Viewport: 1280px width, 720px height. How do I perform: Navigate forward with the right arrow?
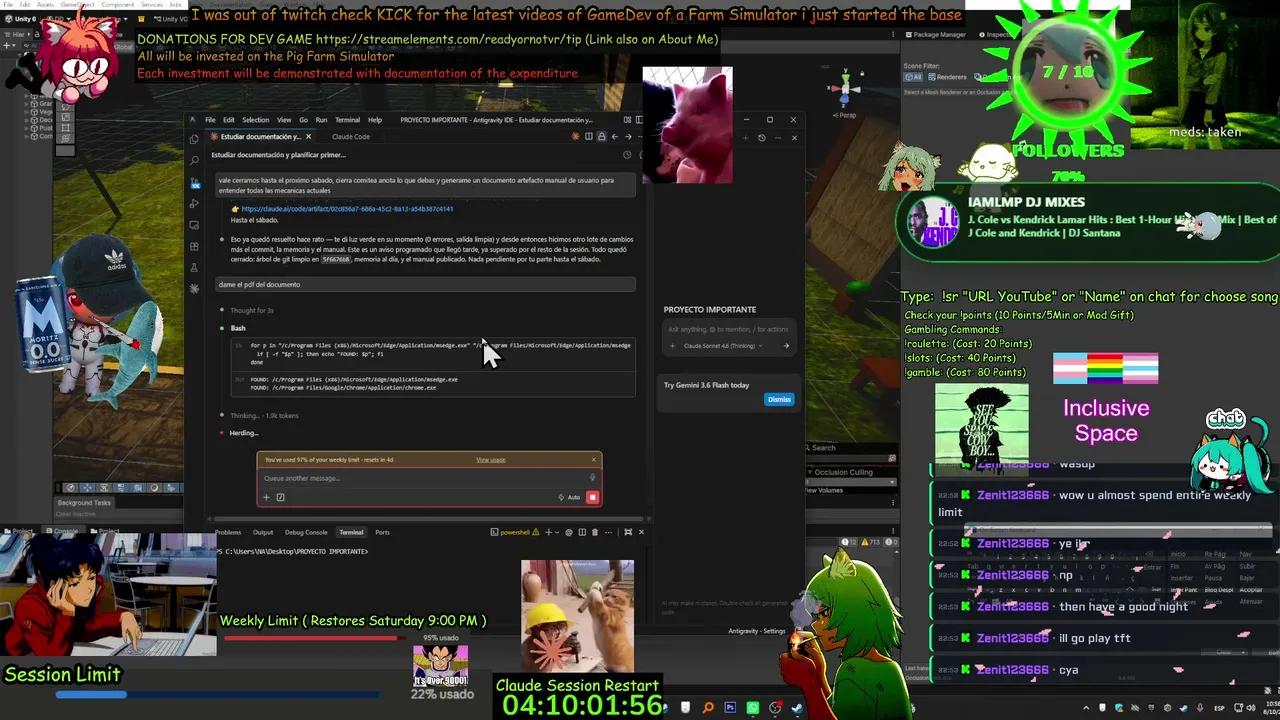point(628,137)
